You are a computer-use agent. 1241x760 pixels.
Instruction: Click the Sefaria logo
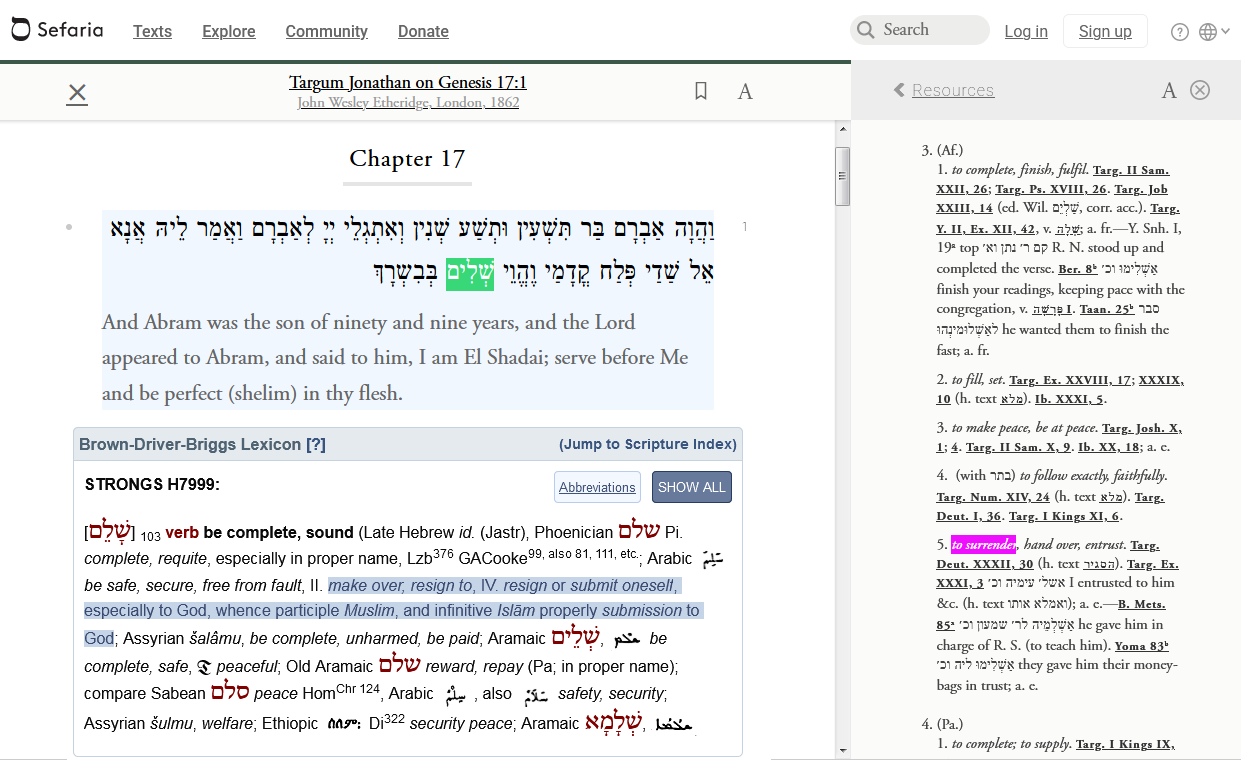pyautogui.click(x=57, y=29)
